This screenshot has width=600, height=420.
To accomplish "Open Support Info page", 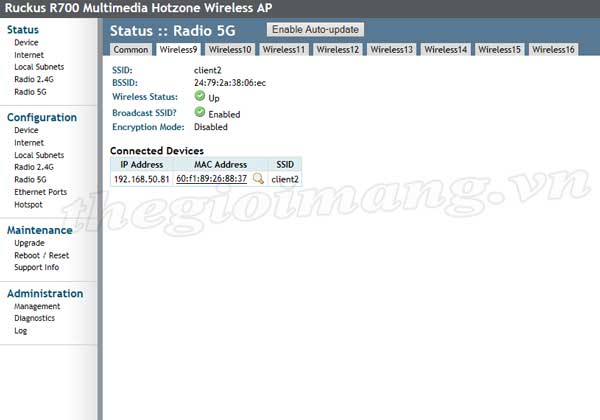I will (36, 267).
